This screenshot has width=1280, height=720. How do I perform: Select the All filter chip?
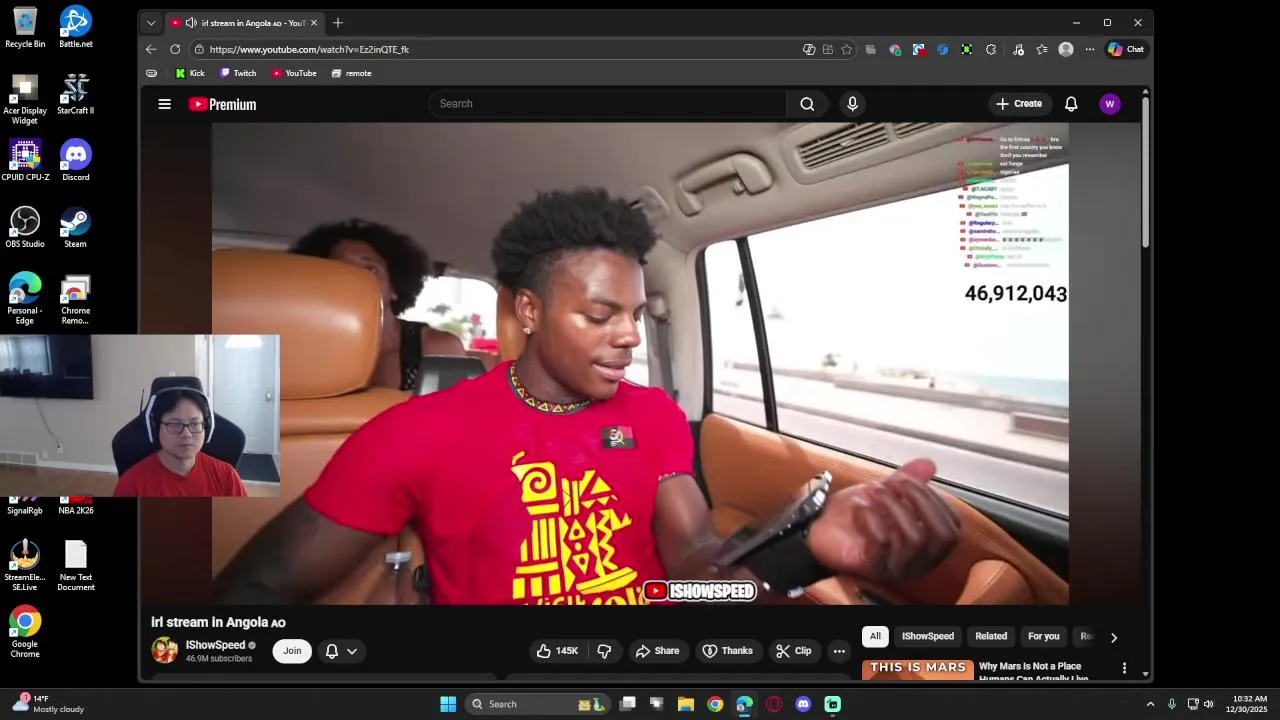tap(875, 636)
